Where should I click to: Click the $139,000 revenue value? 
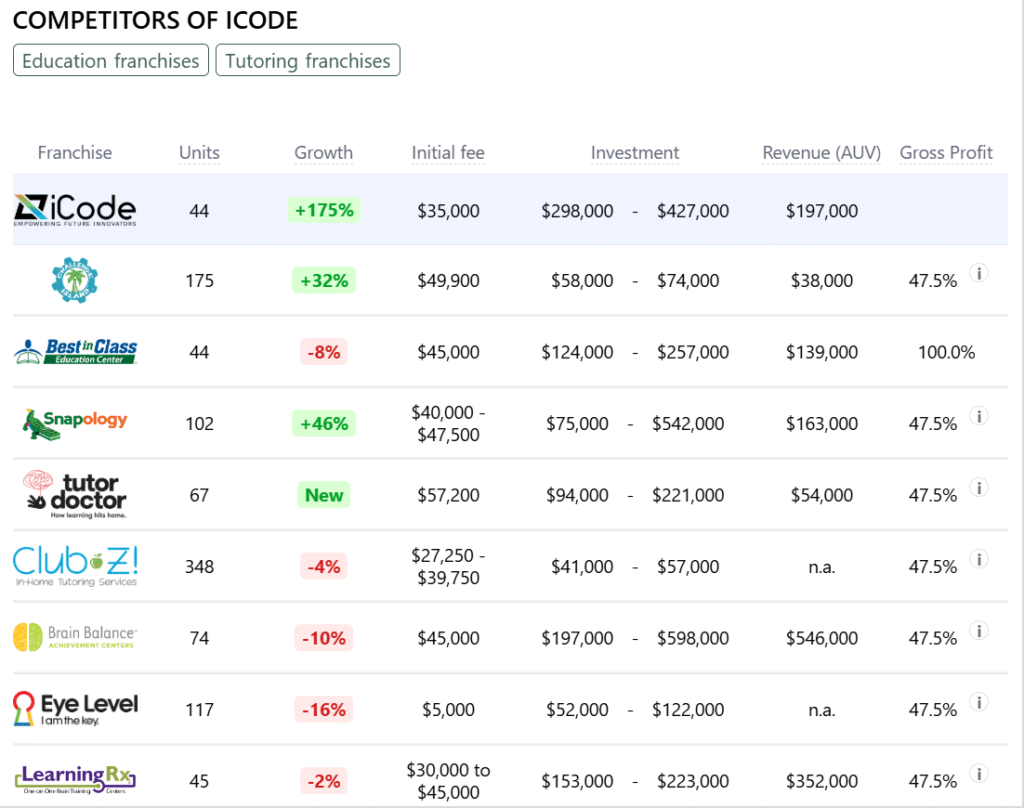tap(822, 352)
